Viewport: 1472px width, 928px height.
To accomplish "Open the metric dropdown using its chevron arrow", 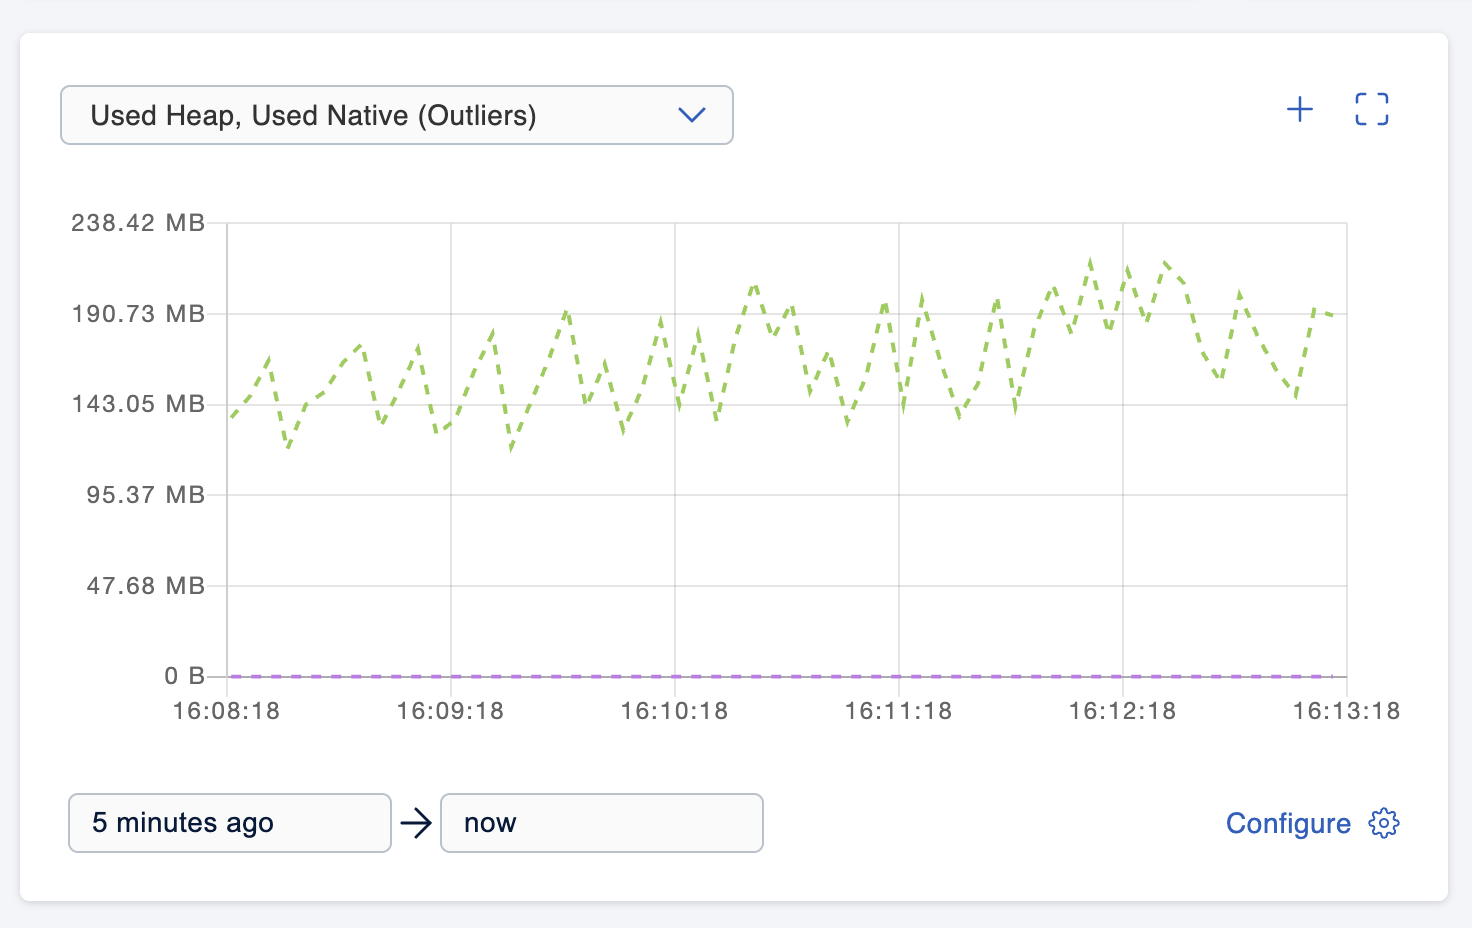I will (691, 115).
